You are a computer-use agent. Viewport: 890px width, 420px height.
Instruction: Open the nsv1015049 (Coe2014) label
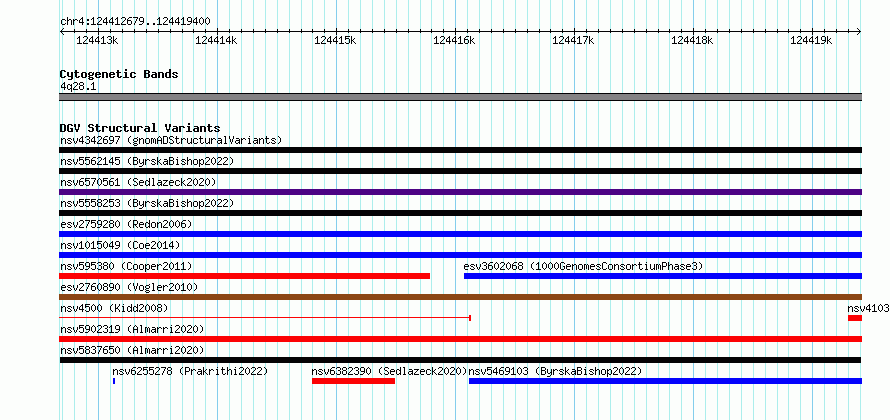tap(120, 245)
